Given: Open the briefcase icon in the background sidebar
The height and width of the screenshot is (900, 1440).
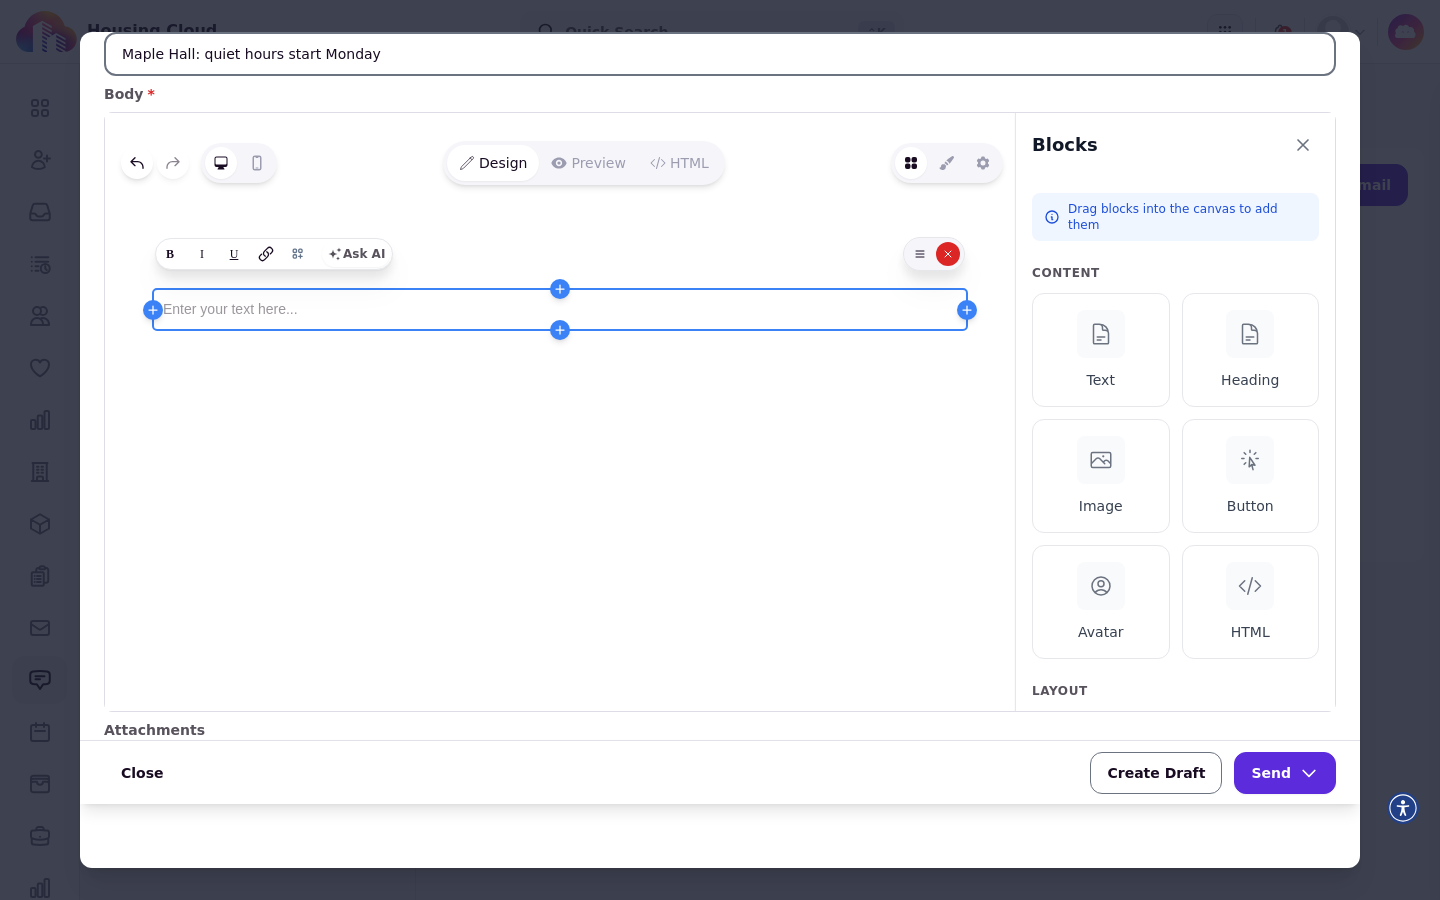Looking at the screenshot, I should (40, 836).
